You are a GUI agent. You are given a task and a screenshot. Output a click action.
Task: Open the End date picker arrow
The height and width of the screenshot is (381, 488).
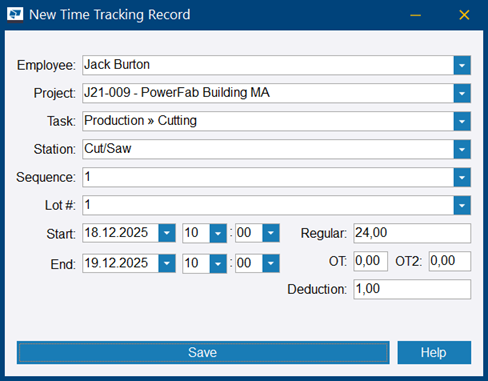(167, 263)
